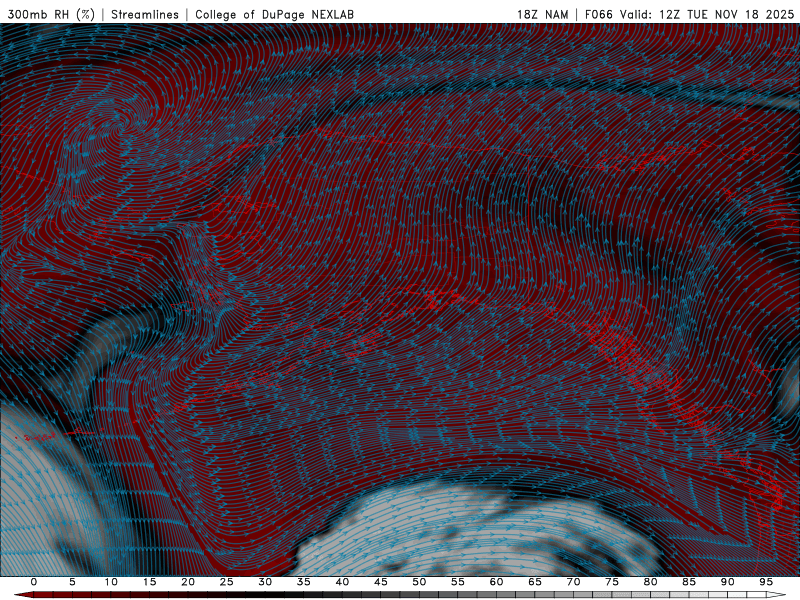
Task: Click the '25' value on the color scale
Action: [227, 582]
